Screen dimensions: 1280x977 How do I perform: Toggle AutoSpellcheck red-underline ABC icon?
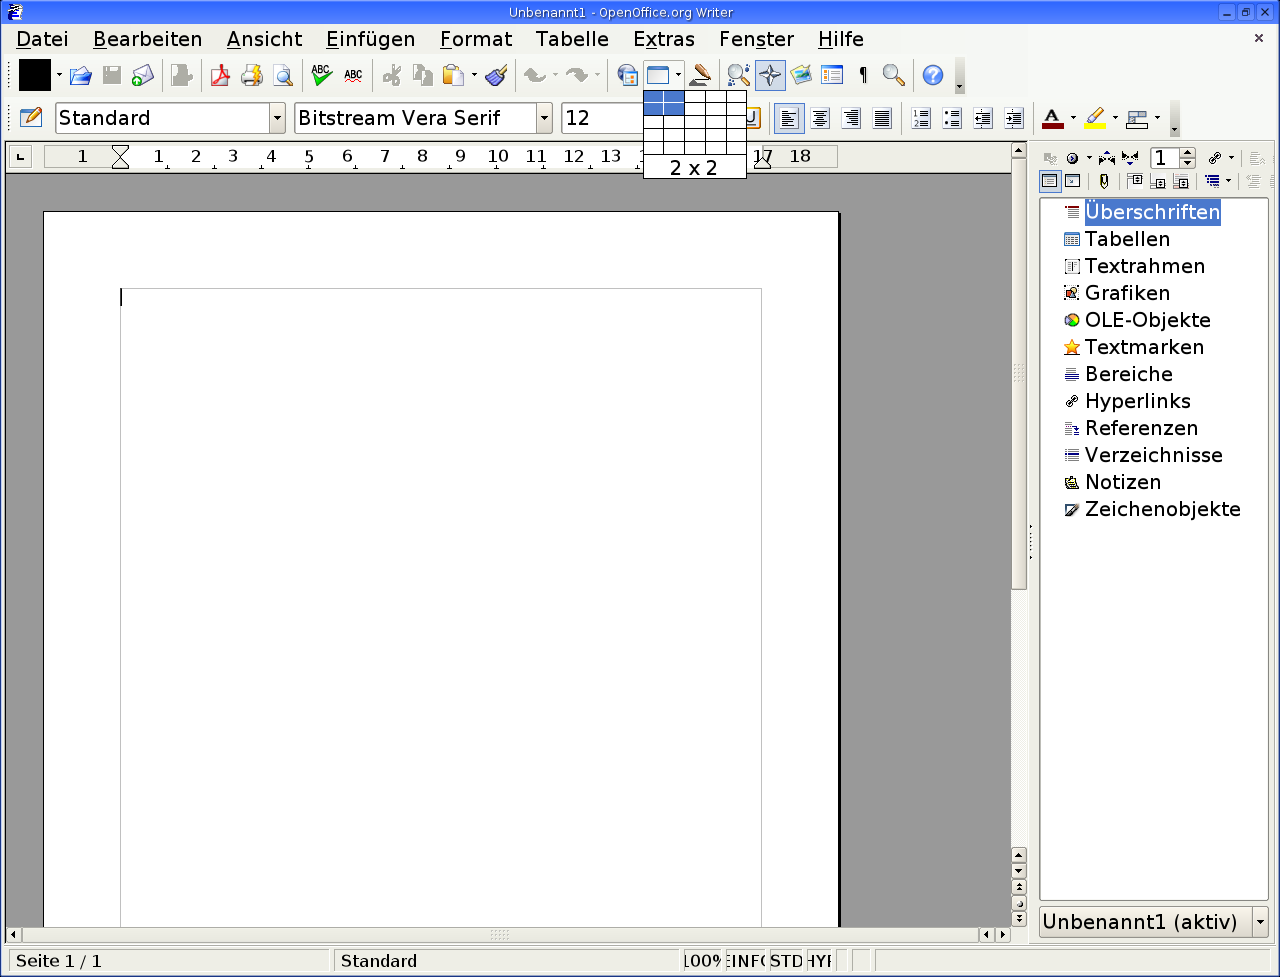(353, 75)
